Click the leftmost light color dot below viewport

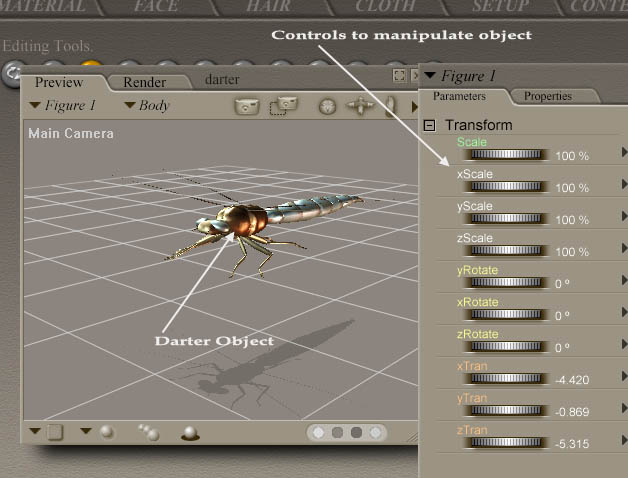pos(319,433)
